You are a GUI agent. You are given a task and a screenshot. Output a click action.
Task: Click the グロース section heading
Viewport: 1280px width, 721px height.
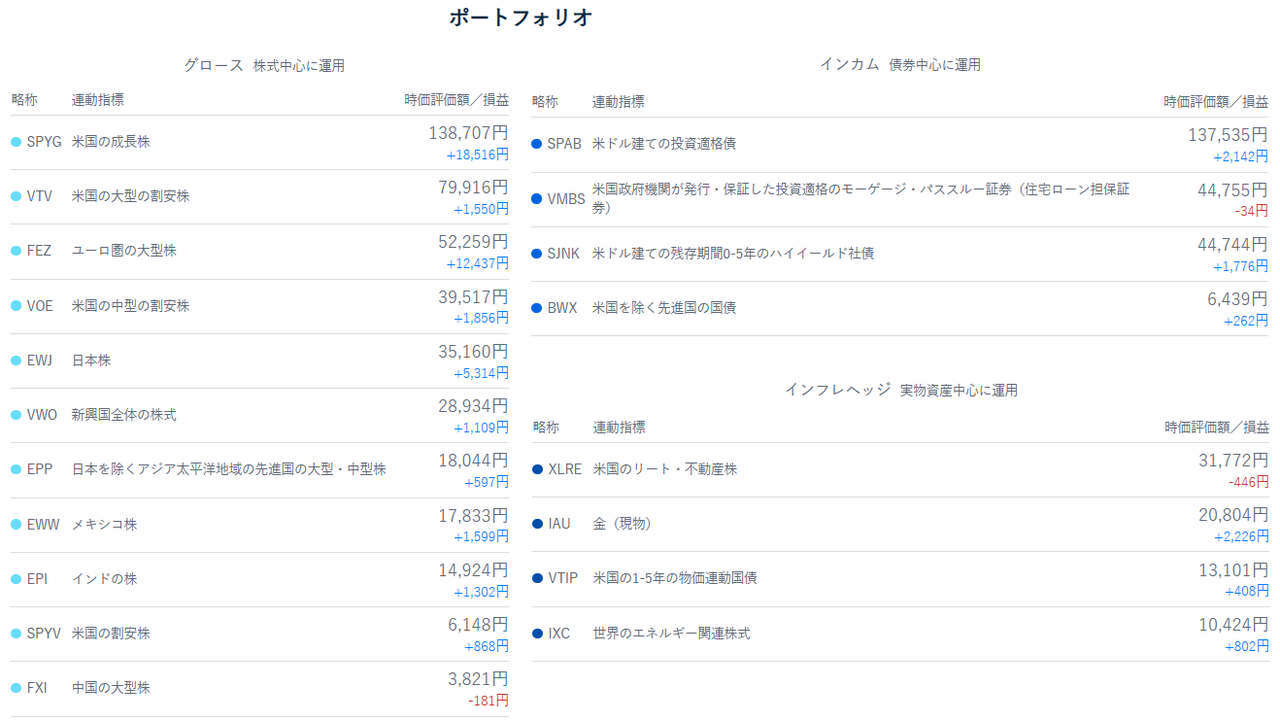point(213,65)
